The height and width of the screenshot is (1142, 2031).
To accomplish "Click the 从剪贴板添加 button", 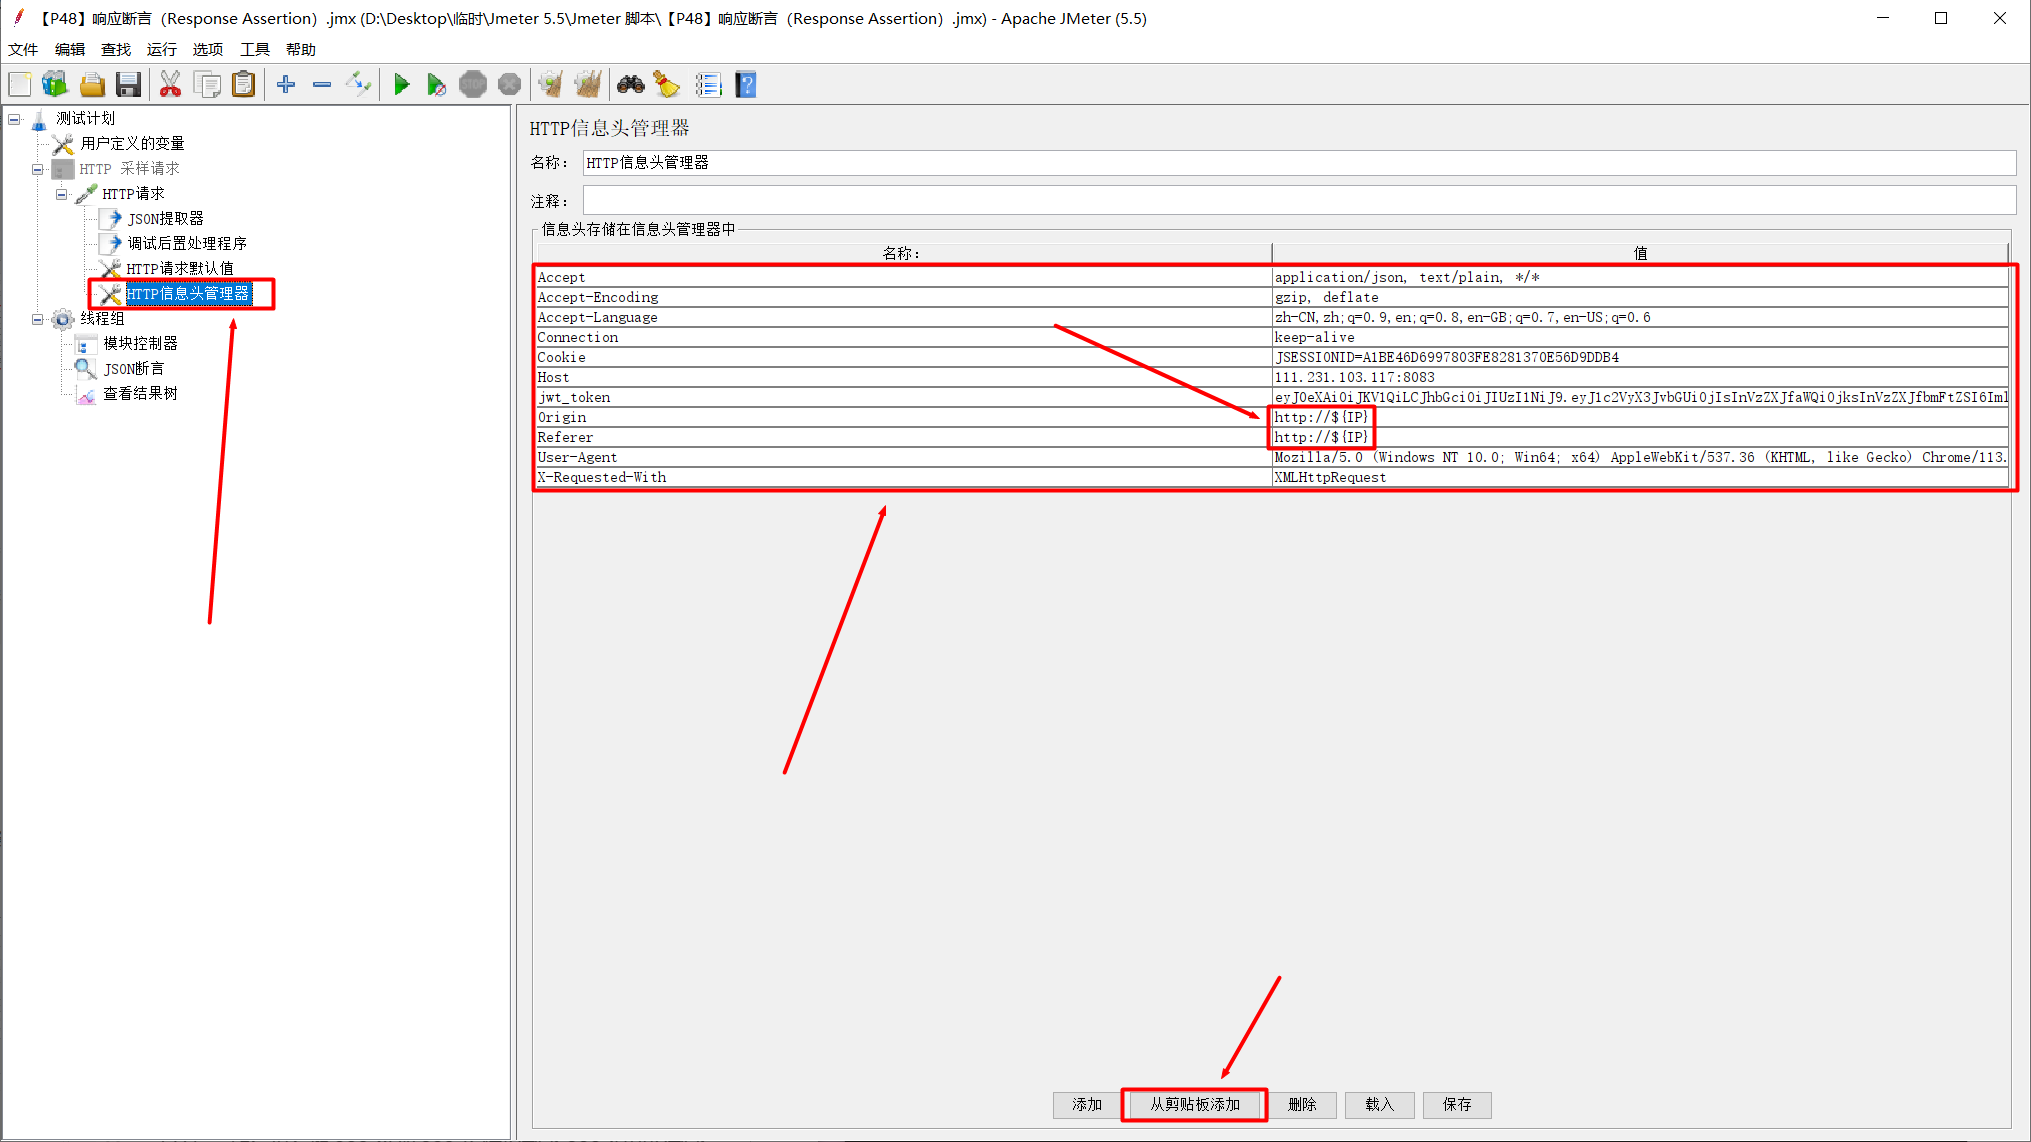I will (1194, 1104).
